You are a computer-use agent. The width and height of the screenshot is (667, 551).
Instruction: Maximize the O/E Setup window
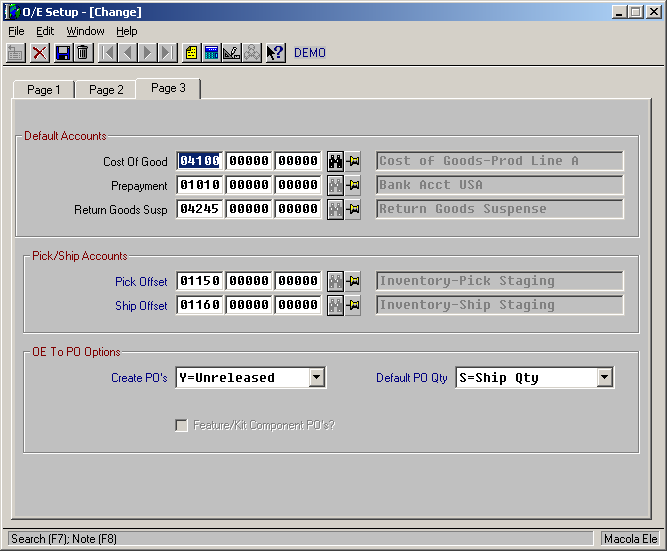click(x=636, y=12)
